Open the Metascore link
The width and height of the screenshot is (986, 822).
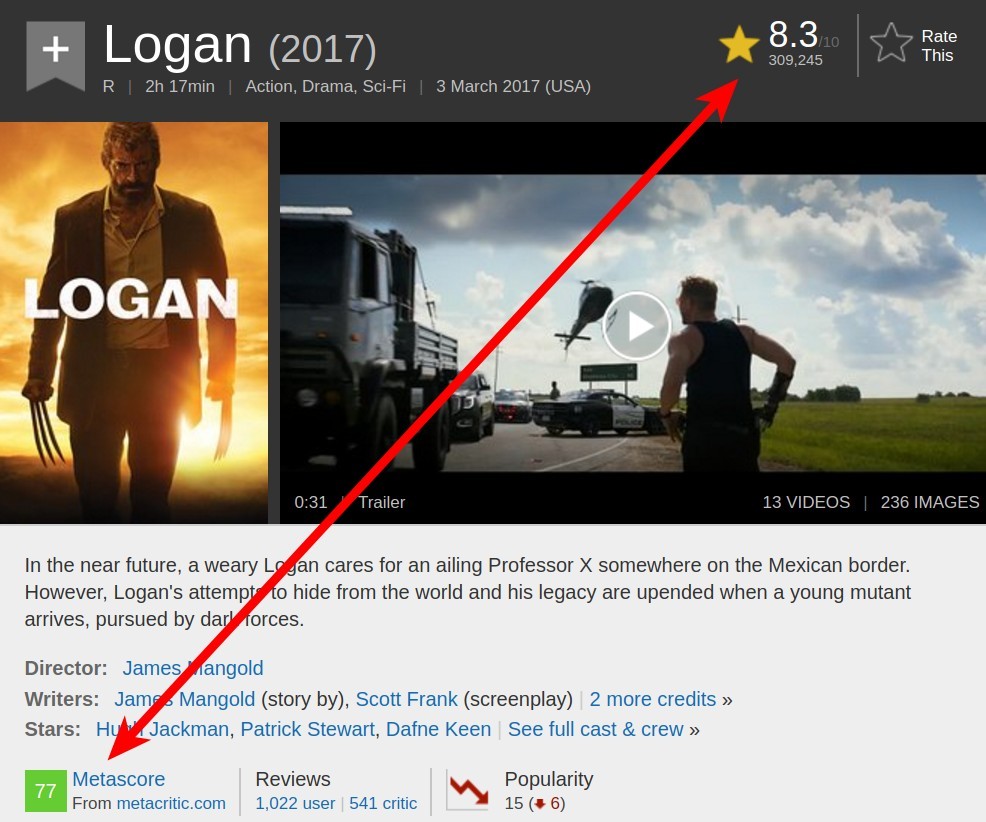[x=119, y=779]
